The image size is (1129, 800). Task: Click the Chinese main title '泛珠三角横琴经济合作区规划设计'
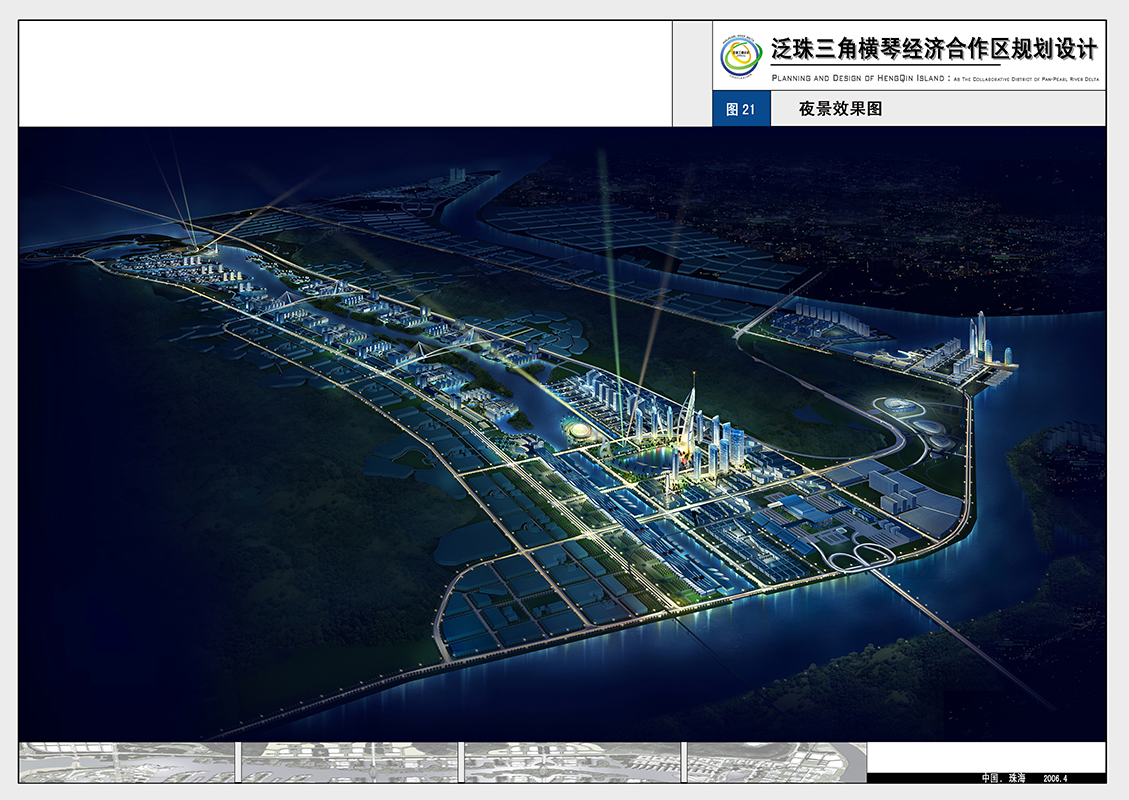pos(934,50)
